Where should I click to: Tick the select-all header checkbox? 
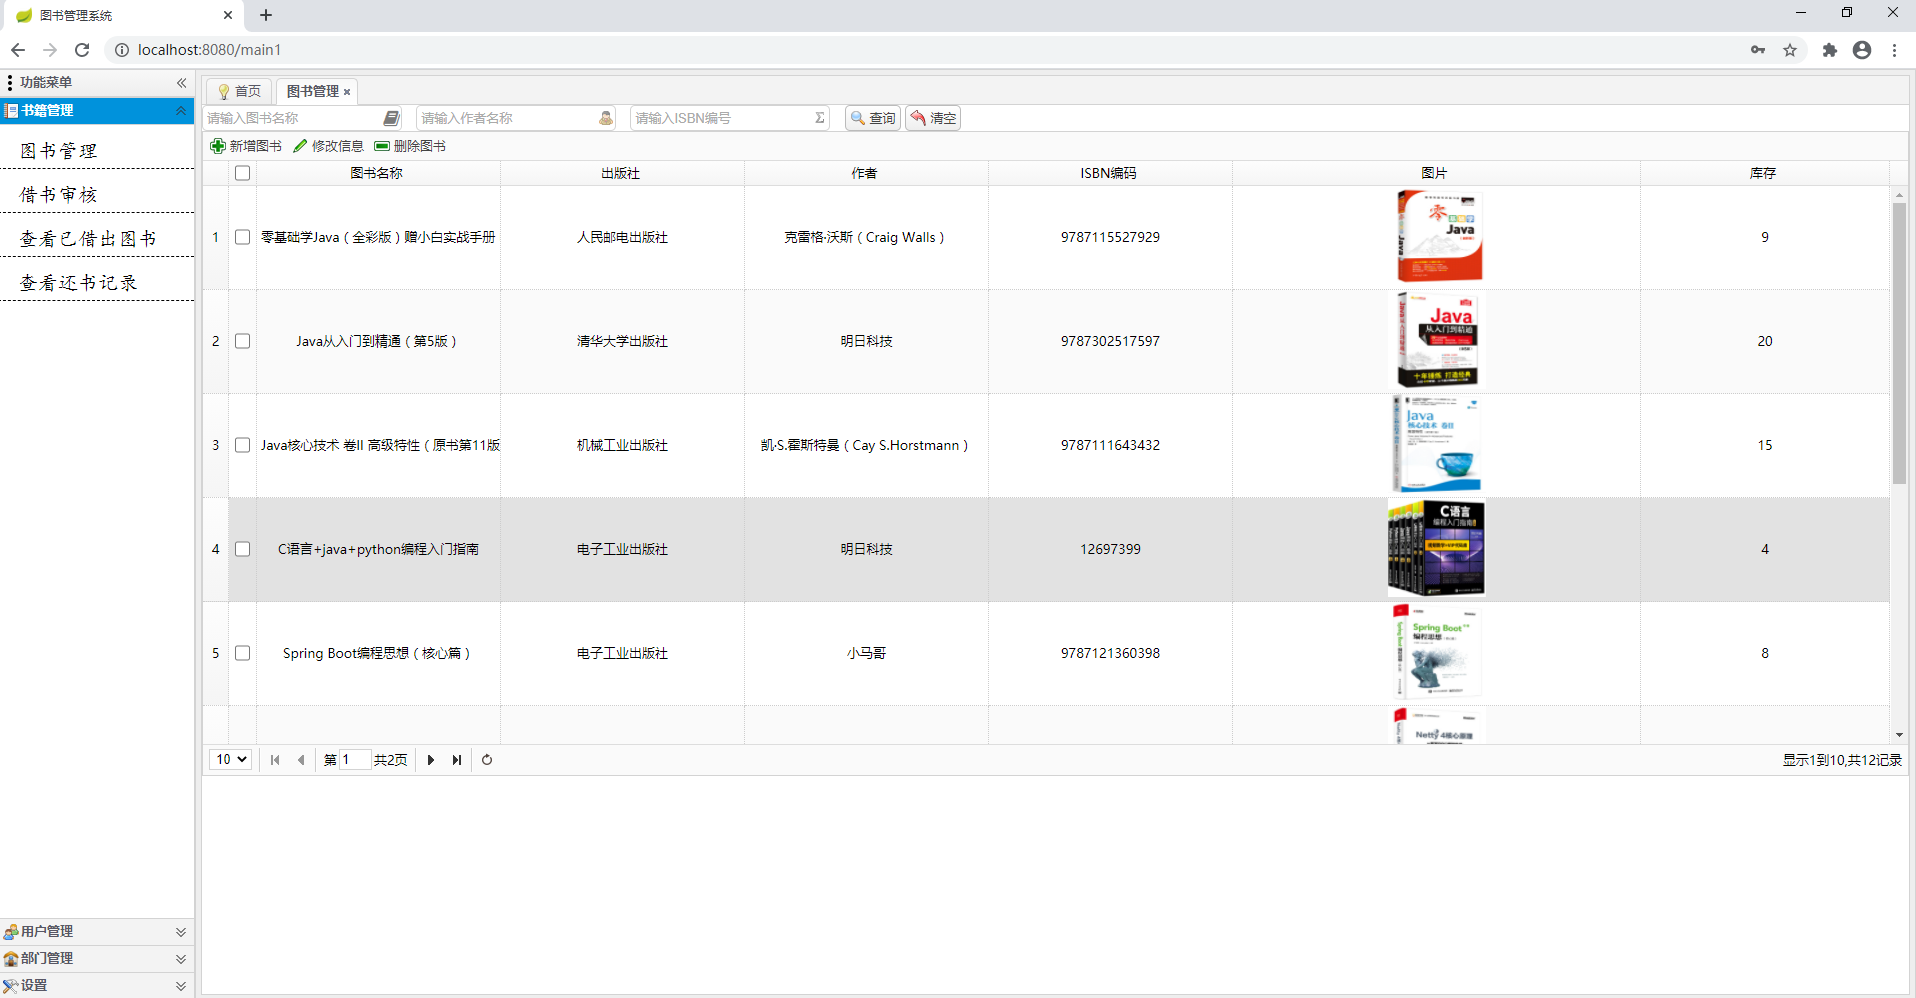point(242,173)
